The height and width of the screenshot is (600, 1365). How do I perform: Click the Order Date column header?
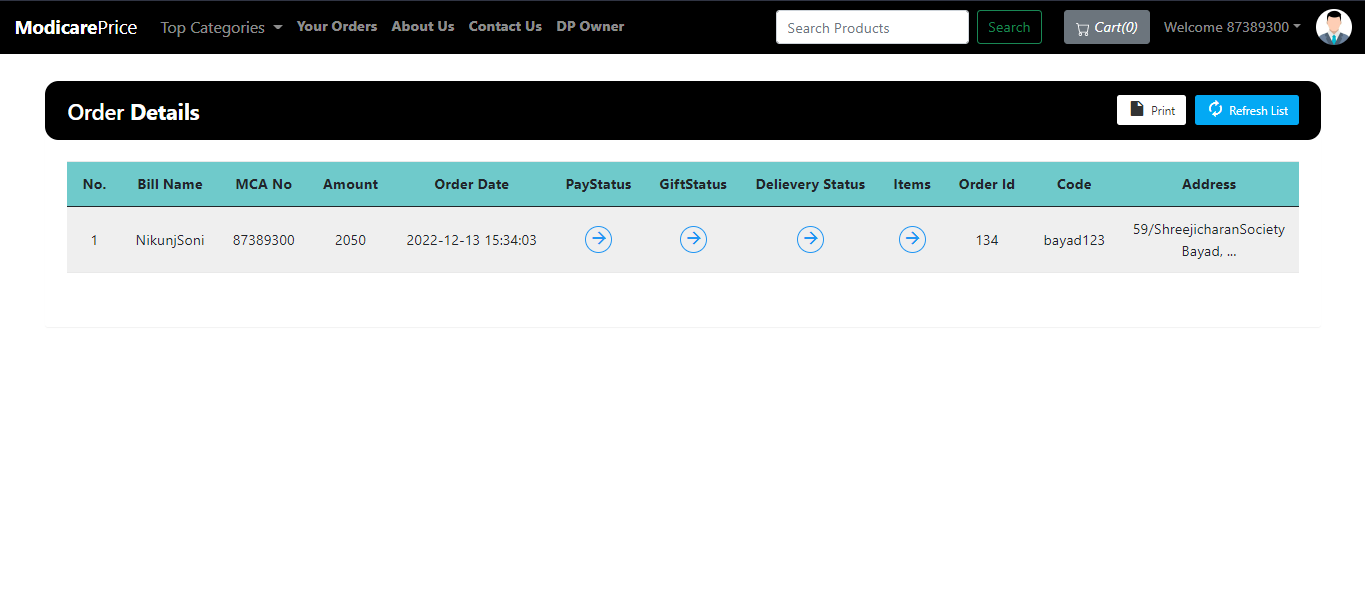point(471,184)
